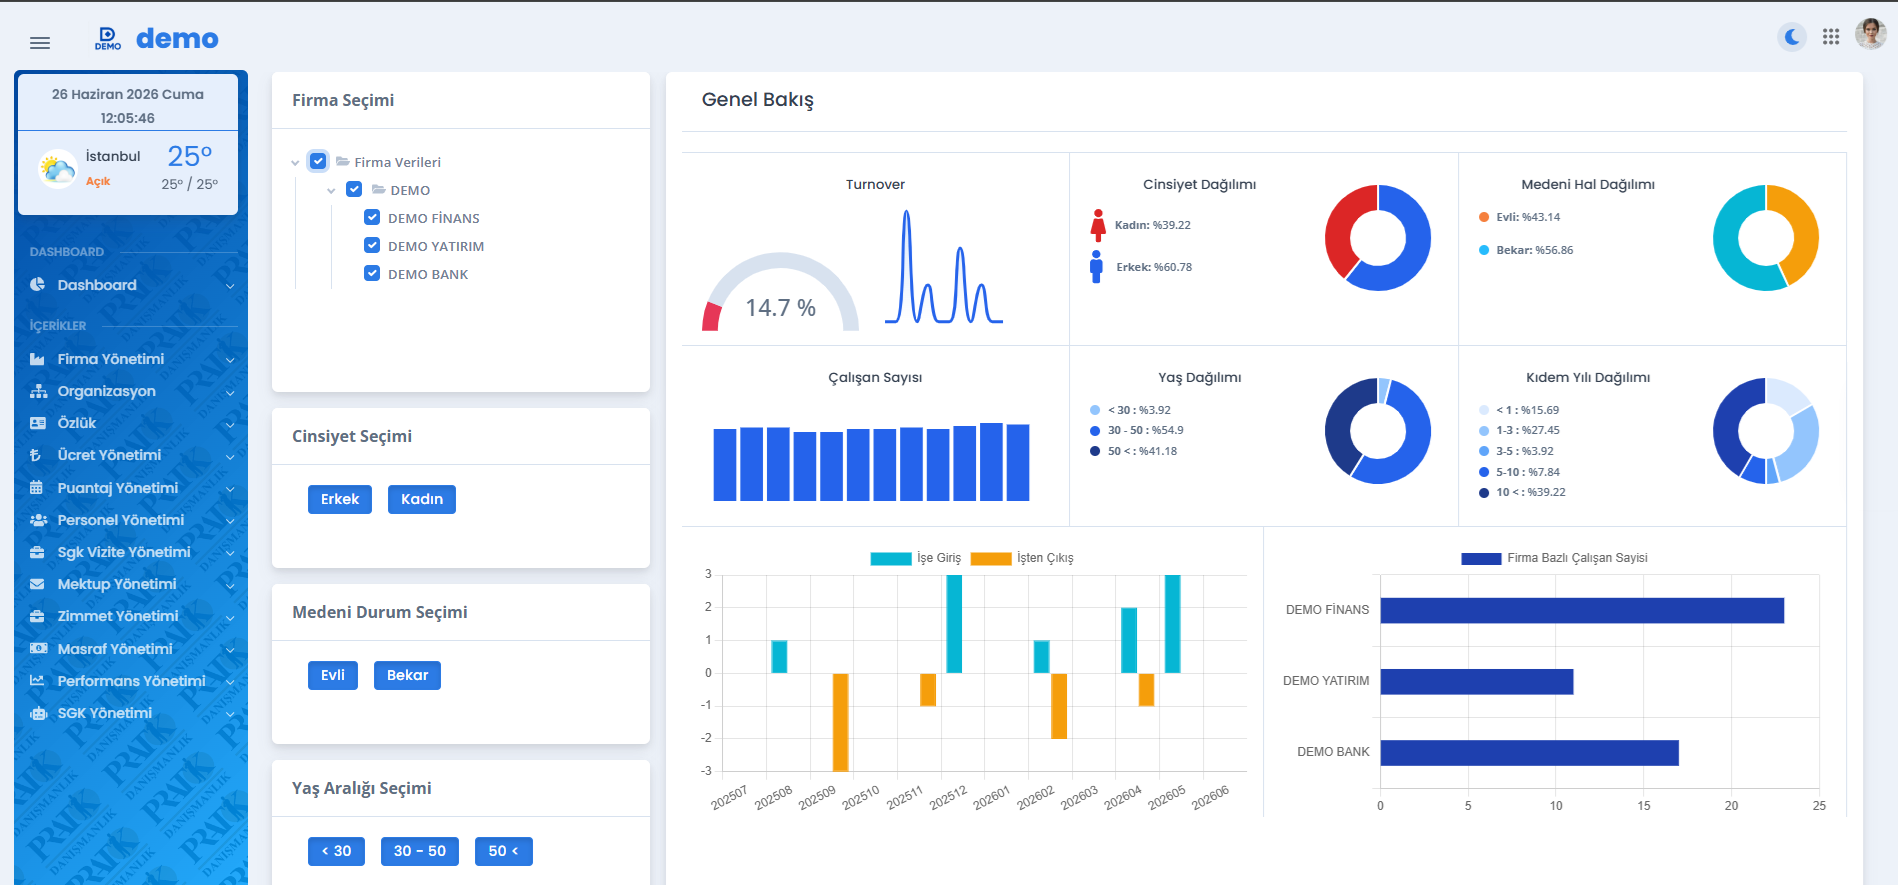Click the Sgk Vizite Yönetimi briefcase icon
This screenshot has height=885, width=1898.
[x=38, y=552]
